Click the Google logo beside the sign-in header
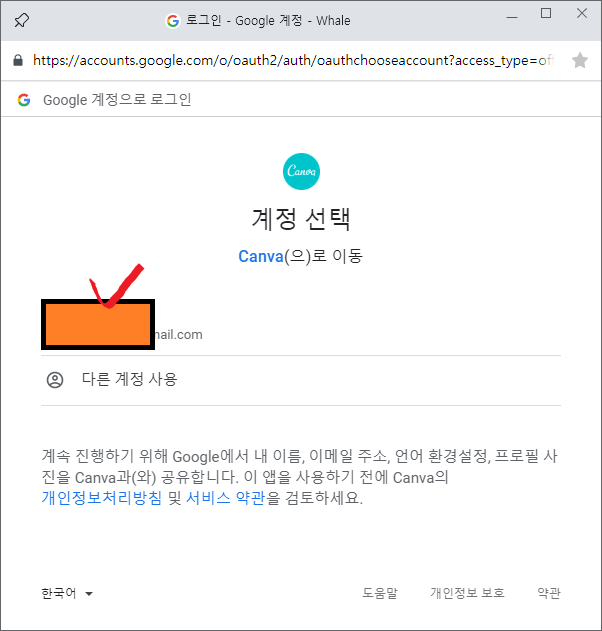Screen dimensions: 602x631 click(24, 100)
